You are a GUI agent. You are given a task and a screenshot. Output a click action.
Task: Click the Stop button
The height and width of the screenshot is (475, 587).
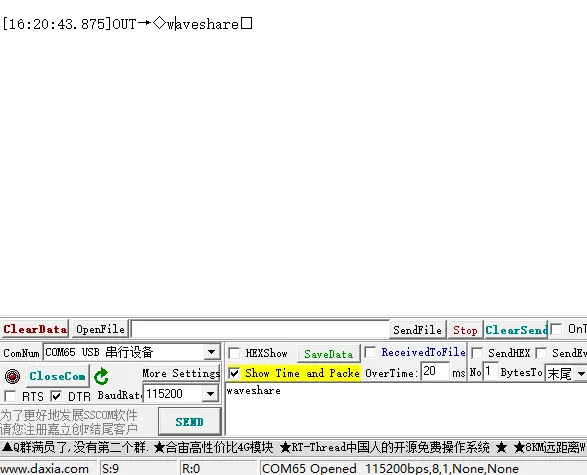click(465, 330)
